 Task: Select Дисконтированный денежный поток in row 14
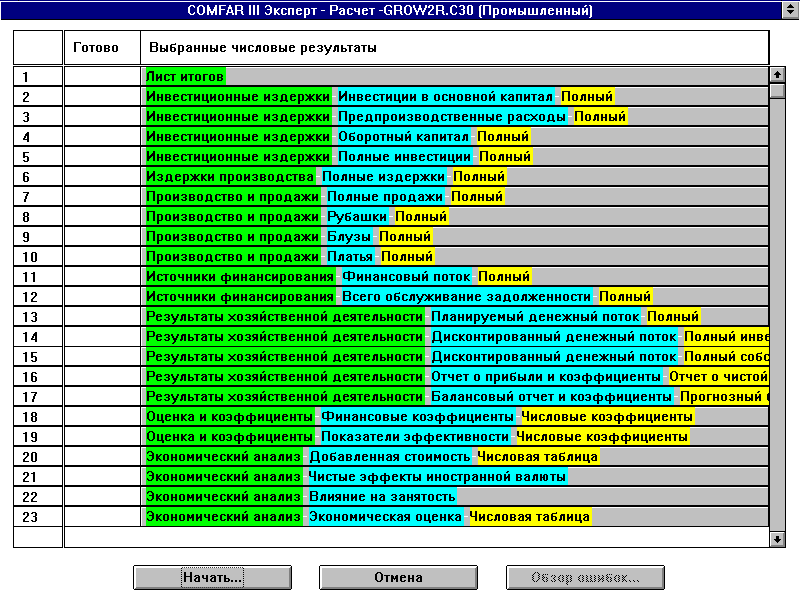554,337
